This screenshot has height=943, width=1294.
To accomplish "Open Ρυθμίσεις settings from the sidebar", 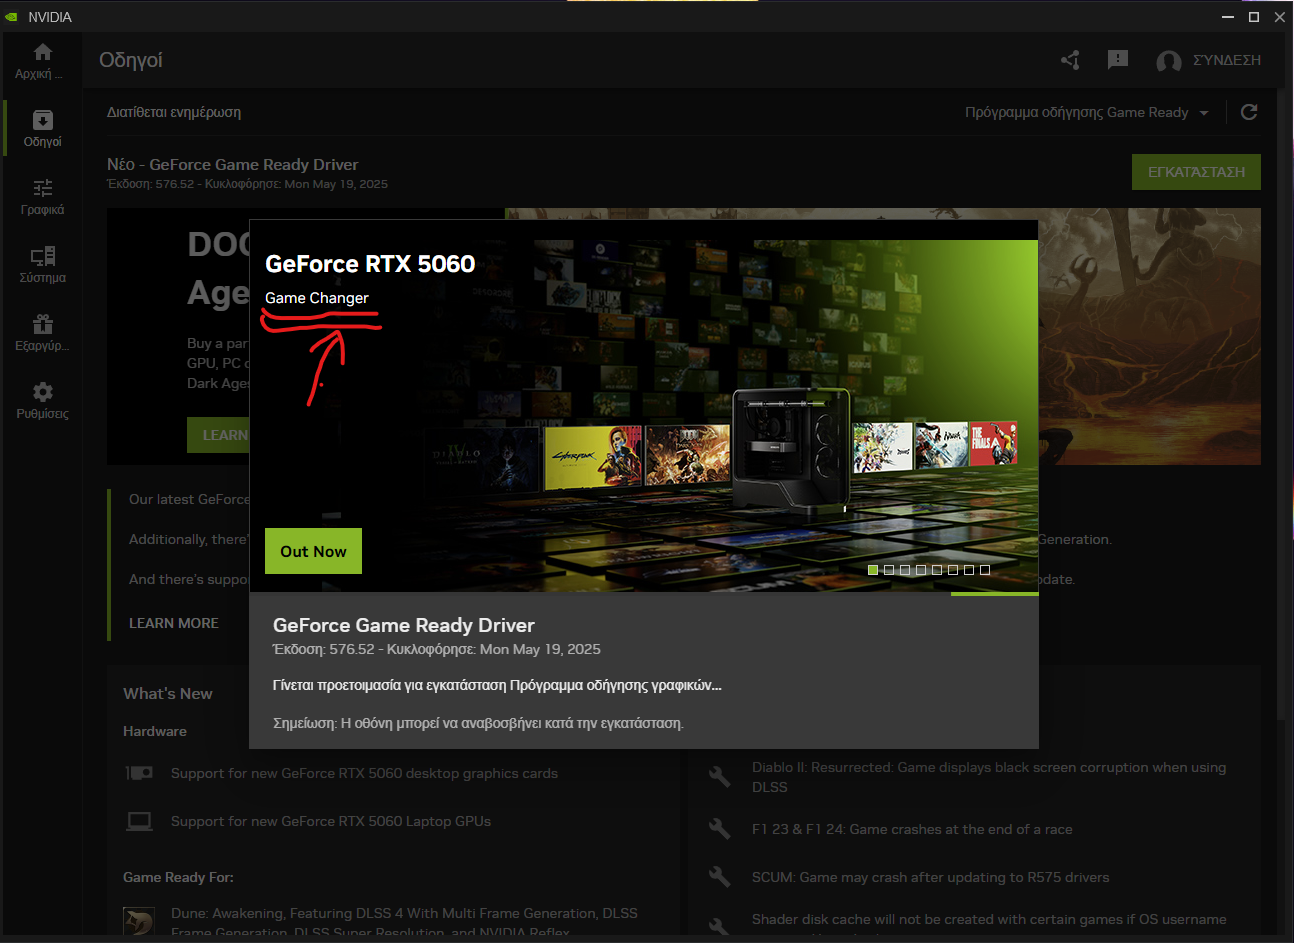I will [x=42, y=401].
